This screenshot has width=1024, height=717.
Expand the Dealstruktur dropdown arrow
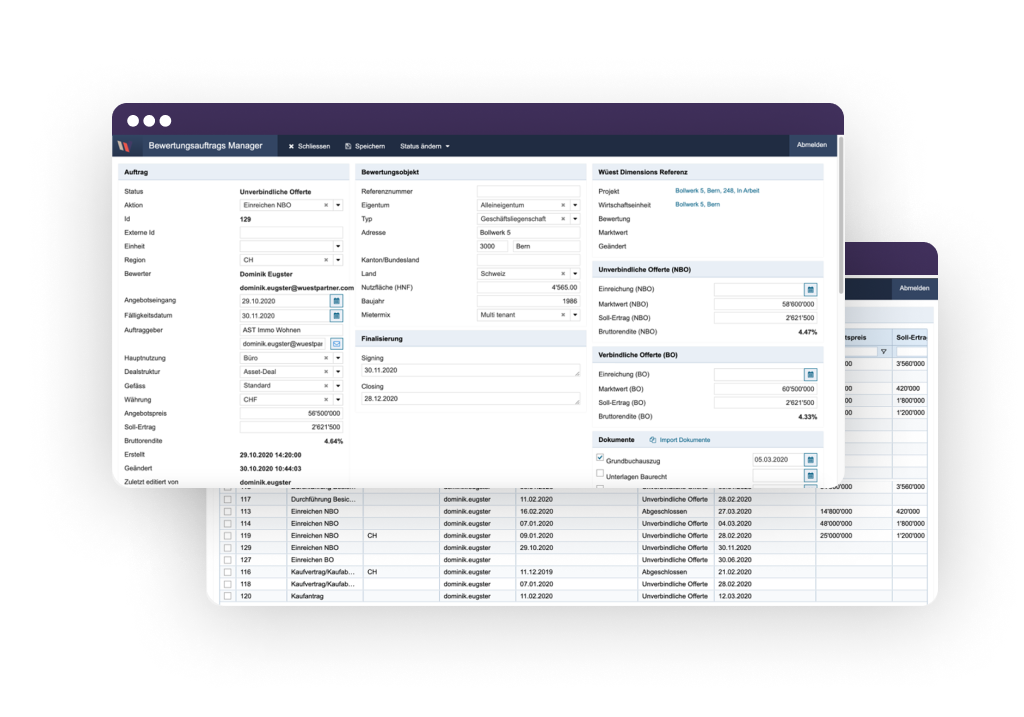(338, 372)
